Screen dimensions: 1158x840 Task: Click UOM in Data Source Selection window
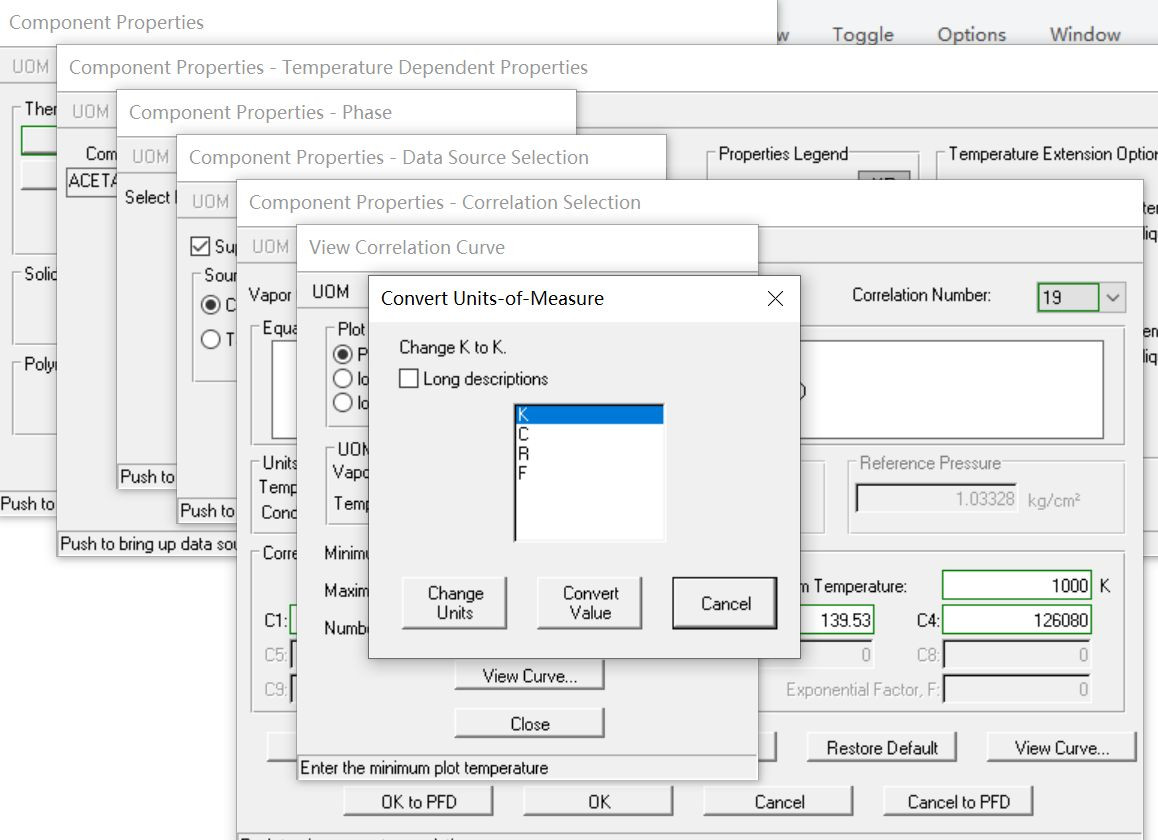pos(210,202)
